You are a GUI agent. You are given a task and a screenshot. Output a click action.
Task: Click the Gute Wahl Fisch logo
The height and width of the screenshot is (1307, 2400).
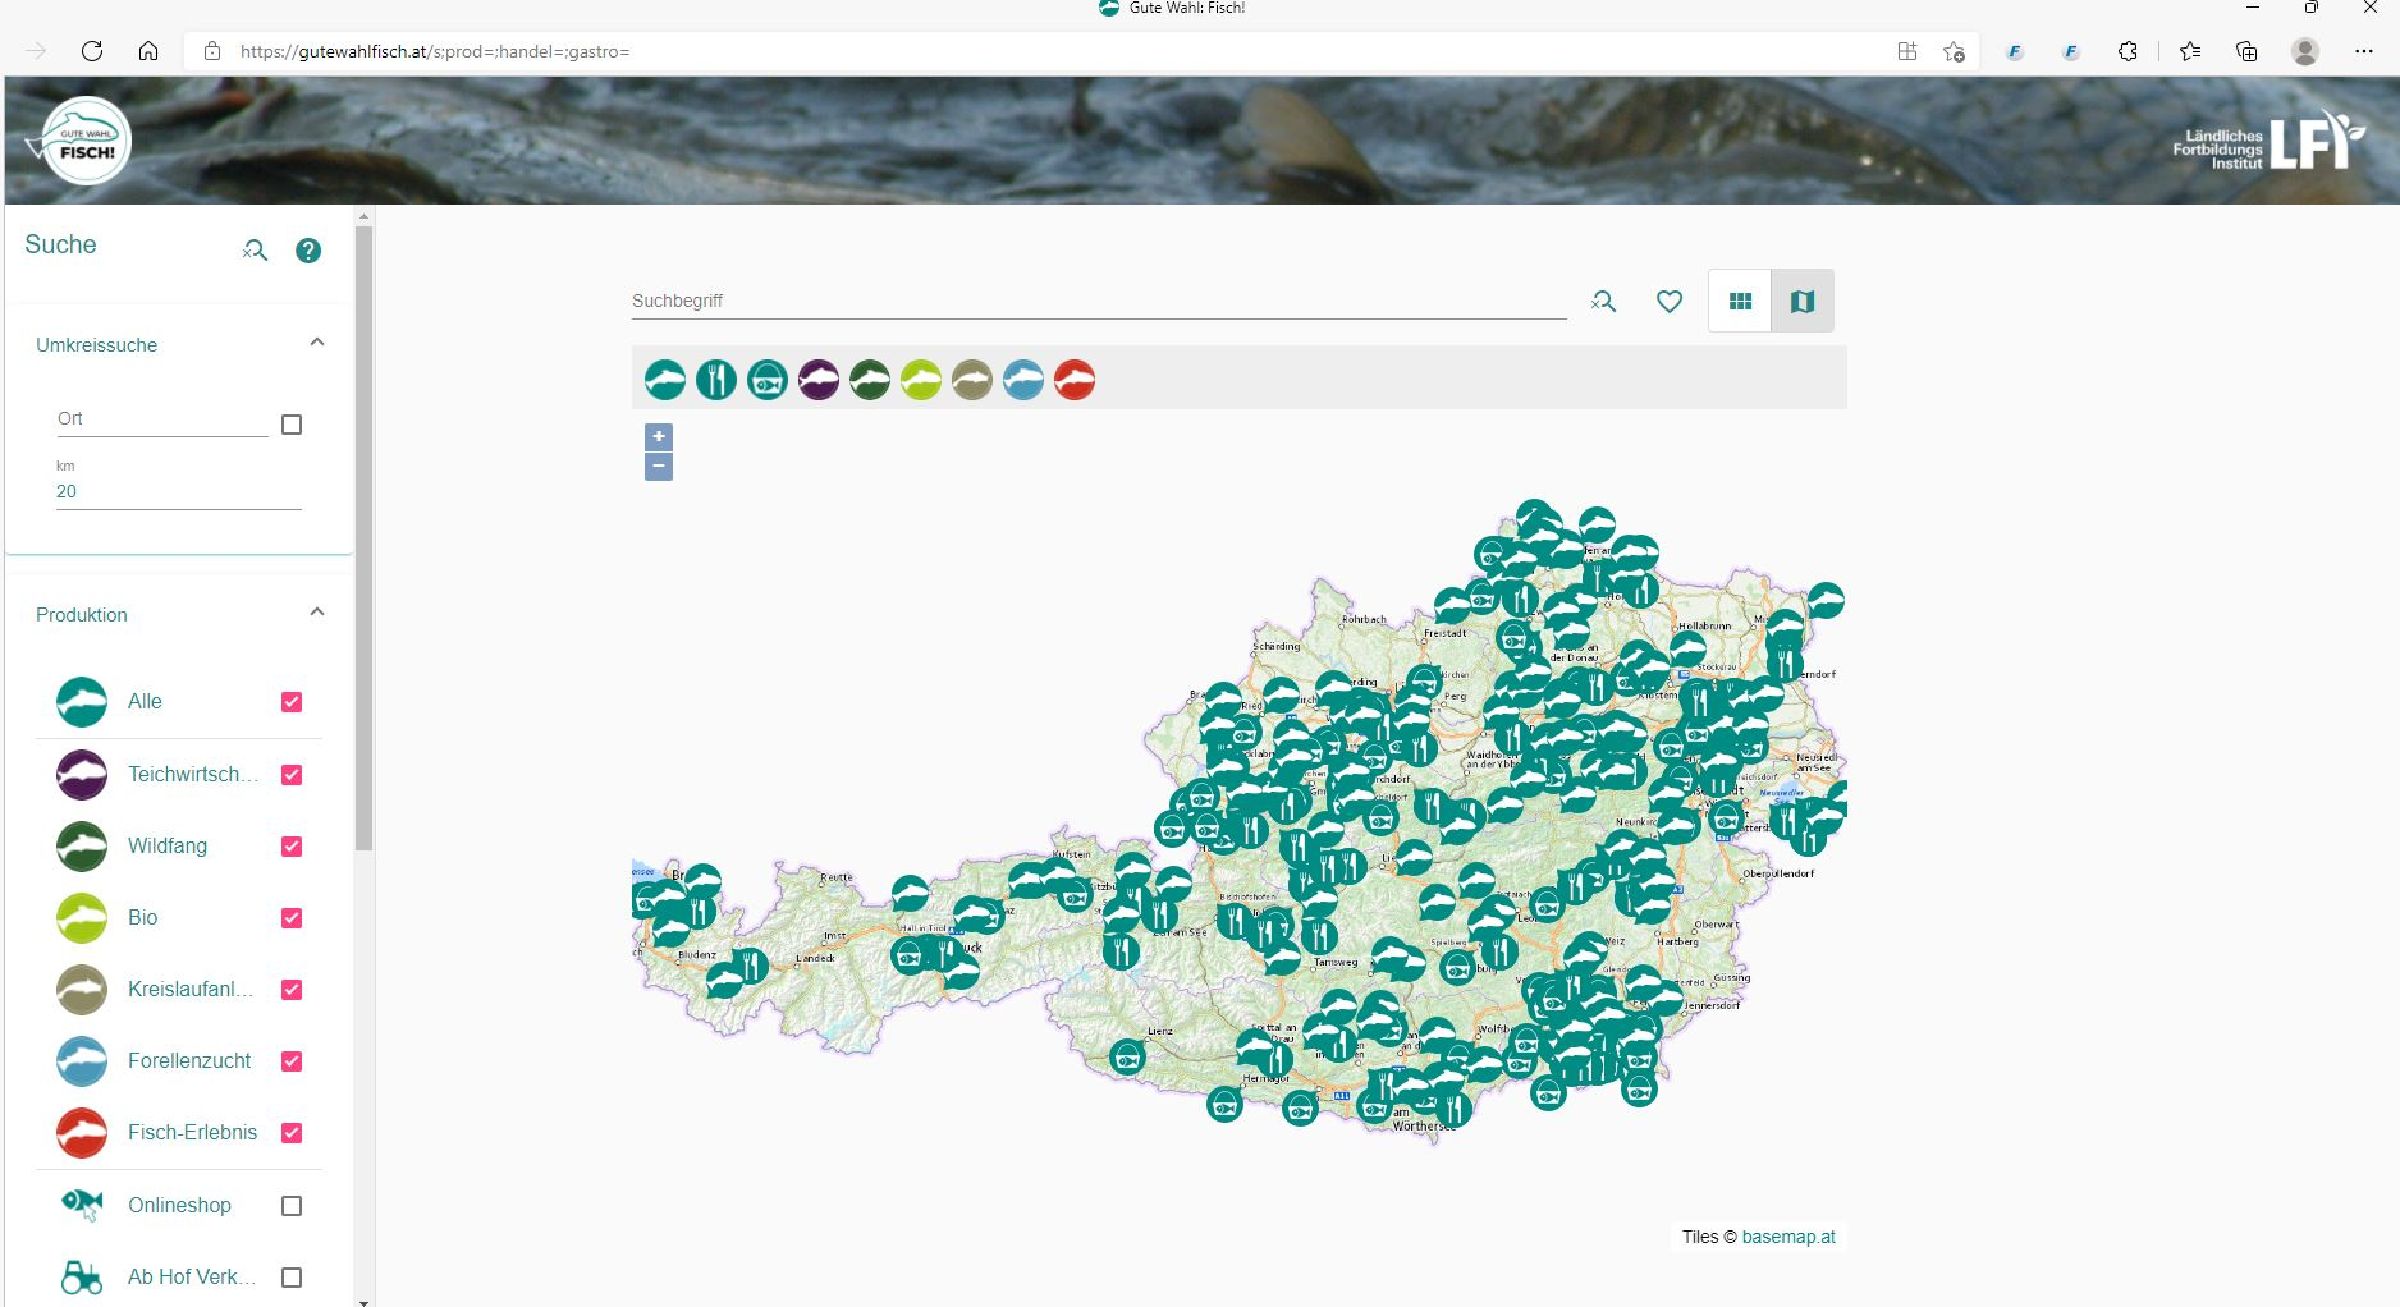click(x=85, y=141)
